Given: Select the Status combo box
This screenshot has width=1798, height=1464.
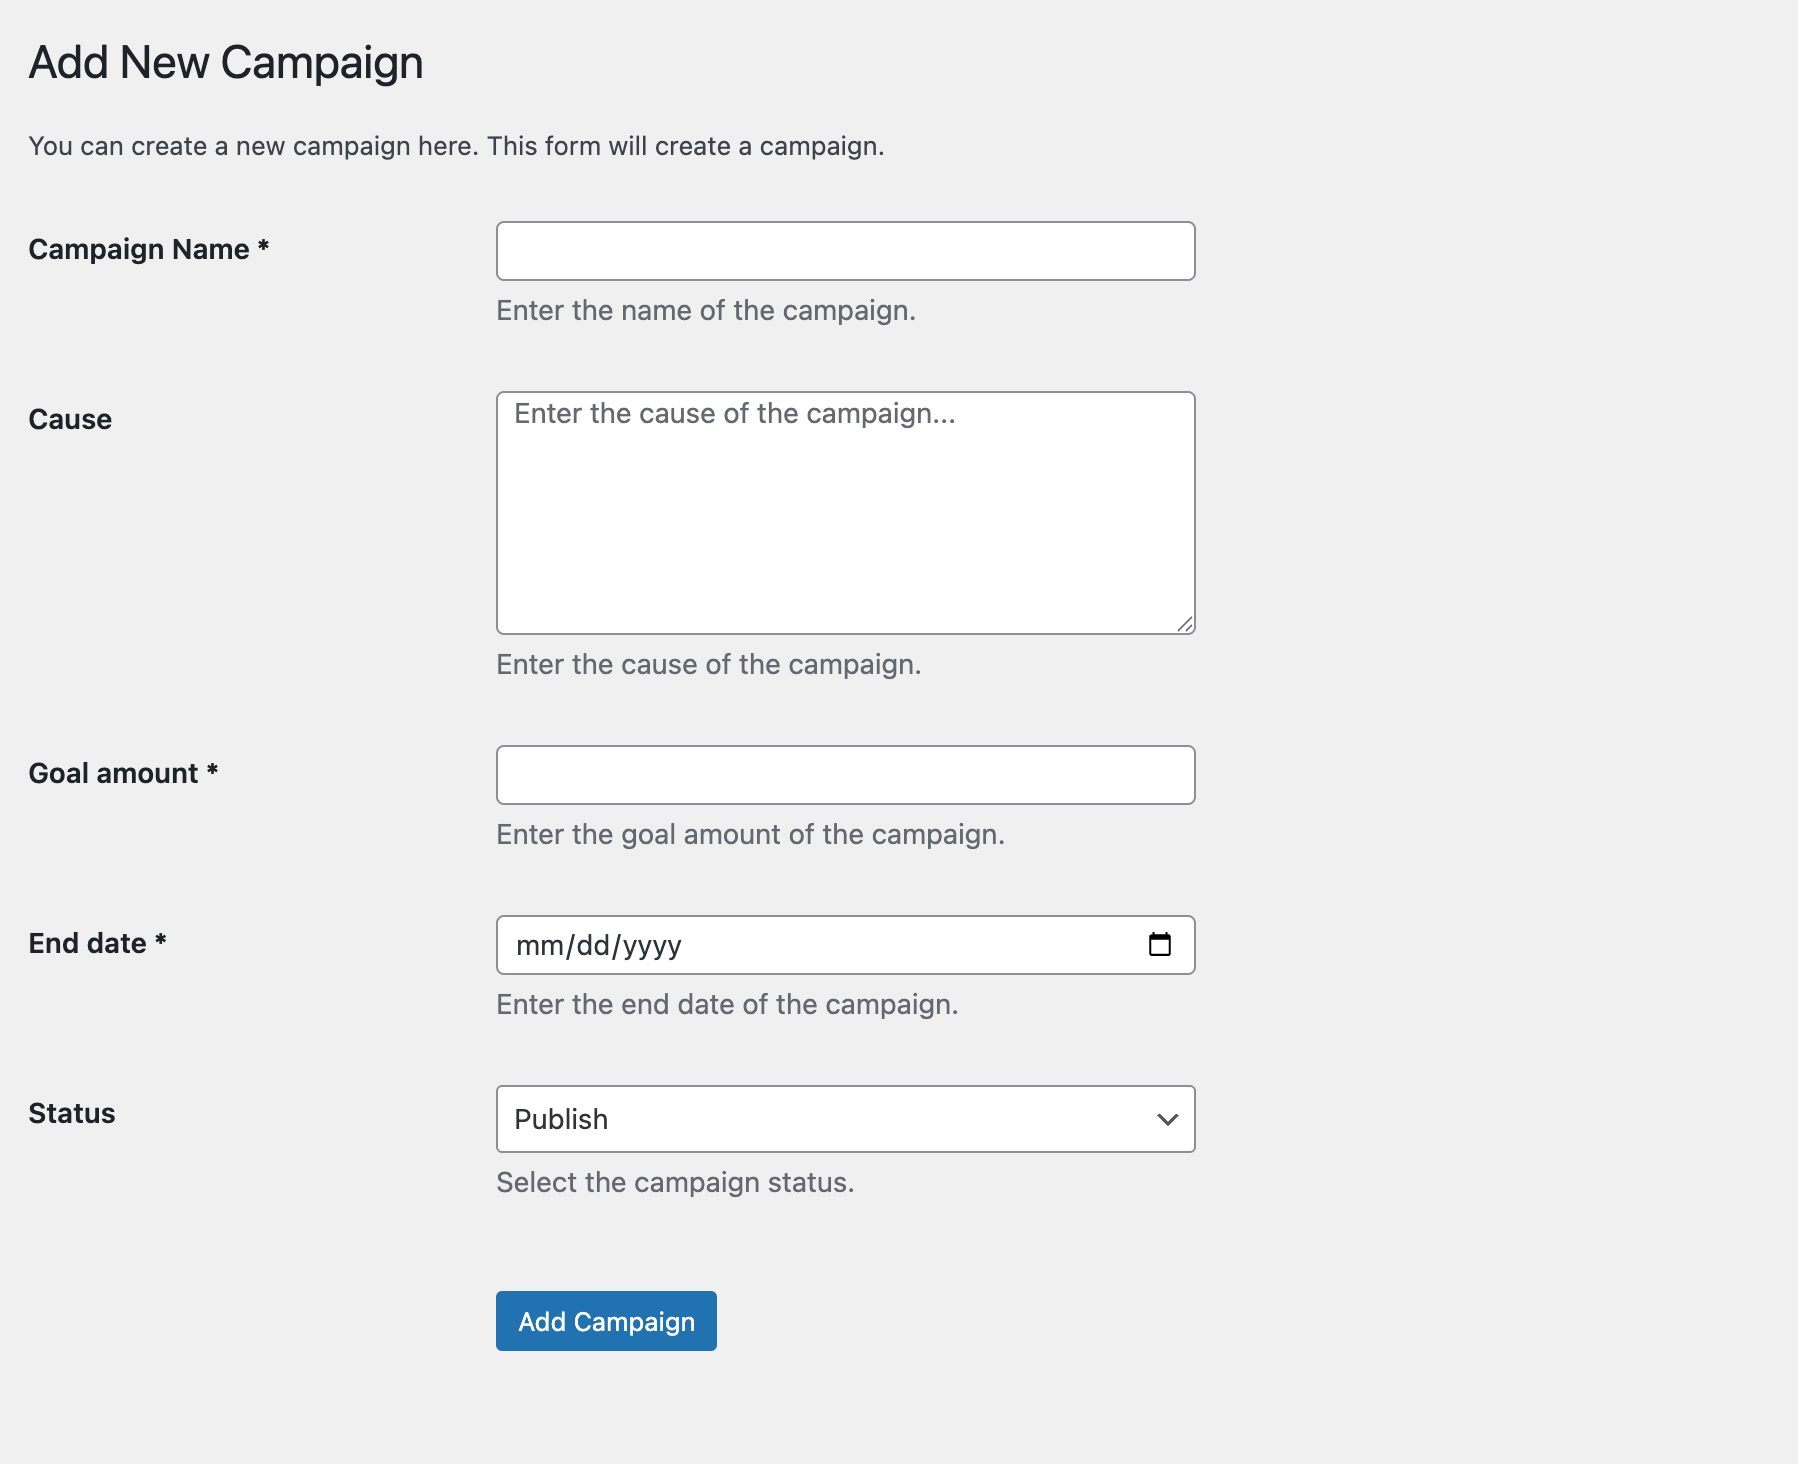Looking at the screenshot, I should click(845, 1119).
